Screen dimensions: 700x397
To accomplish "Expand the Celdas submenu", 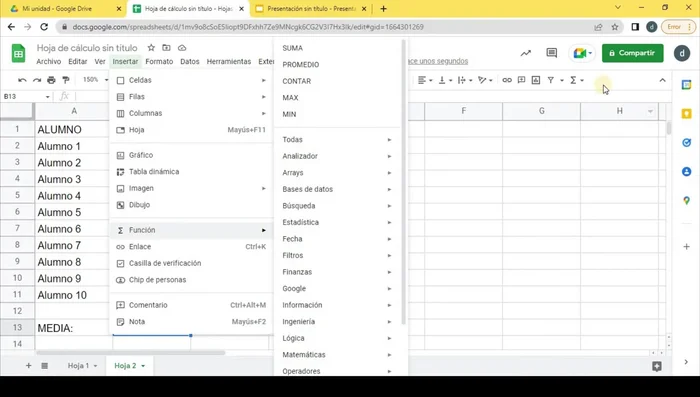I will pyautogui.click(x=191, y=80).
